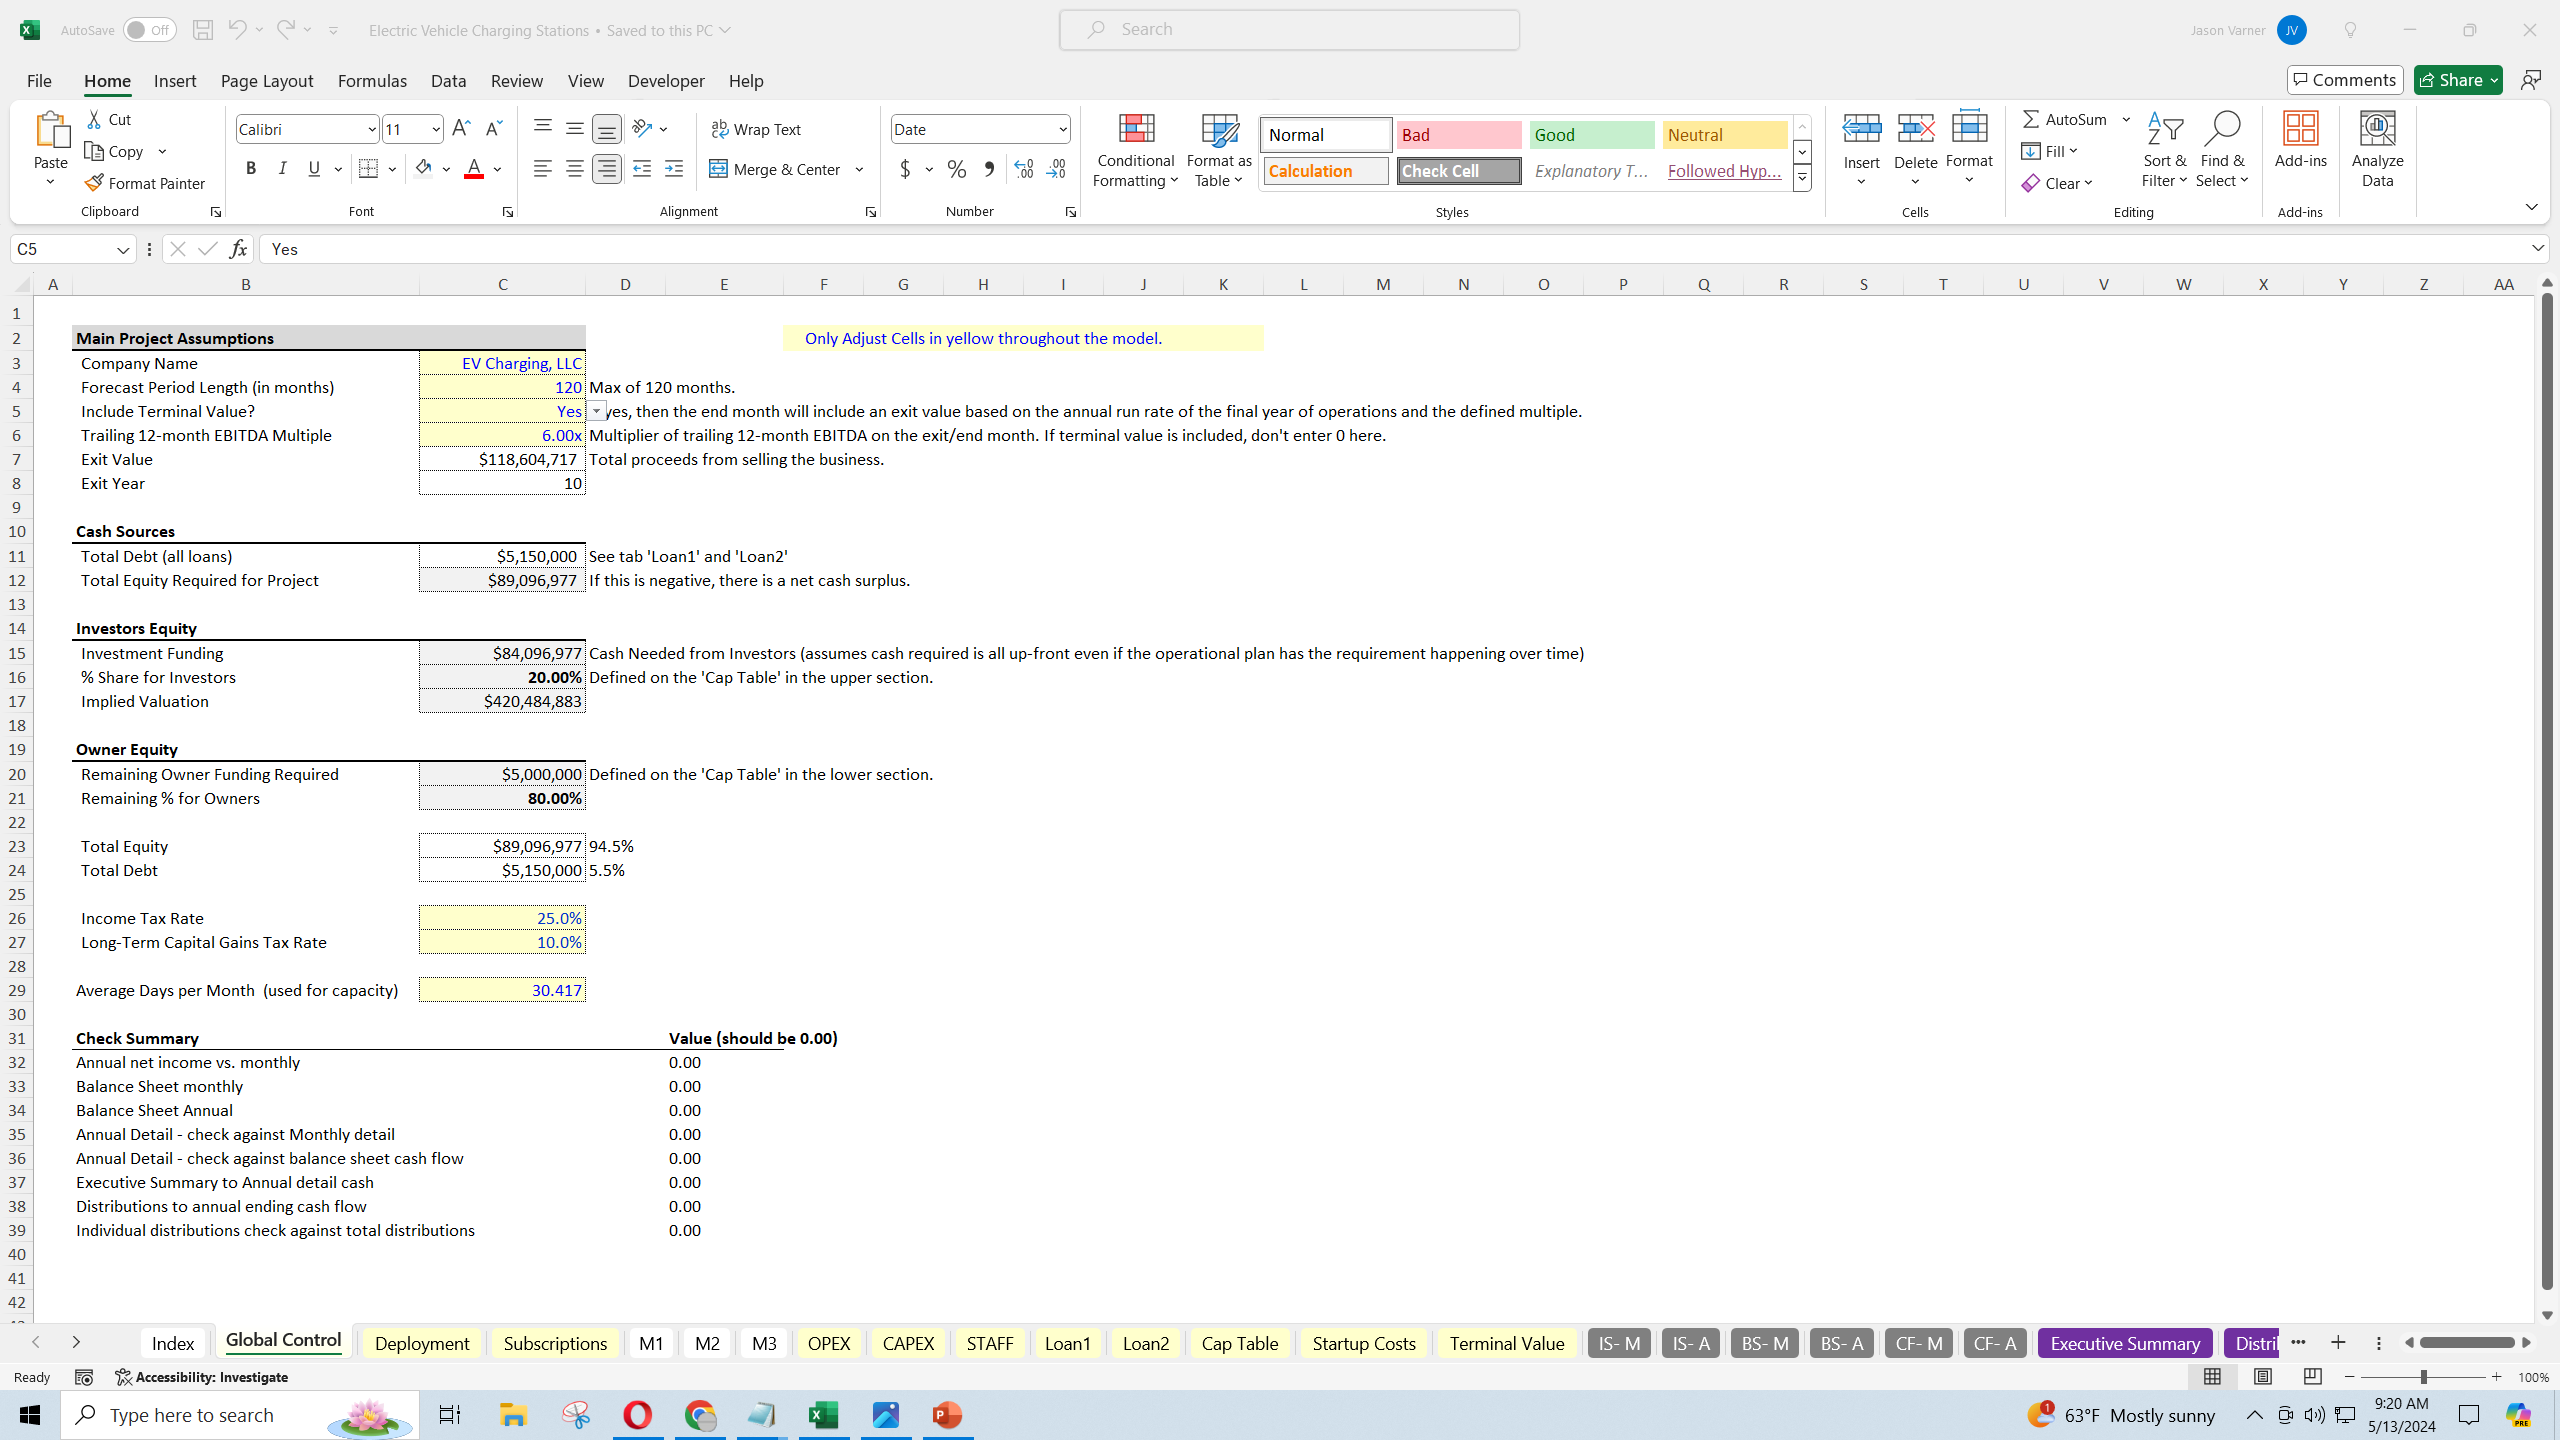Open Sort & Filter tool
Viewport: 2560px width, 1440px height.
tap(2165, 149)
